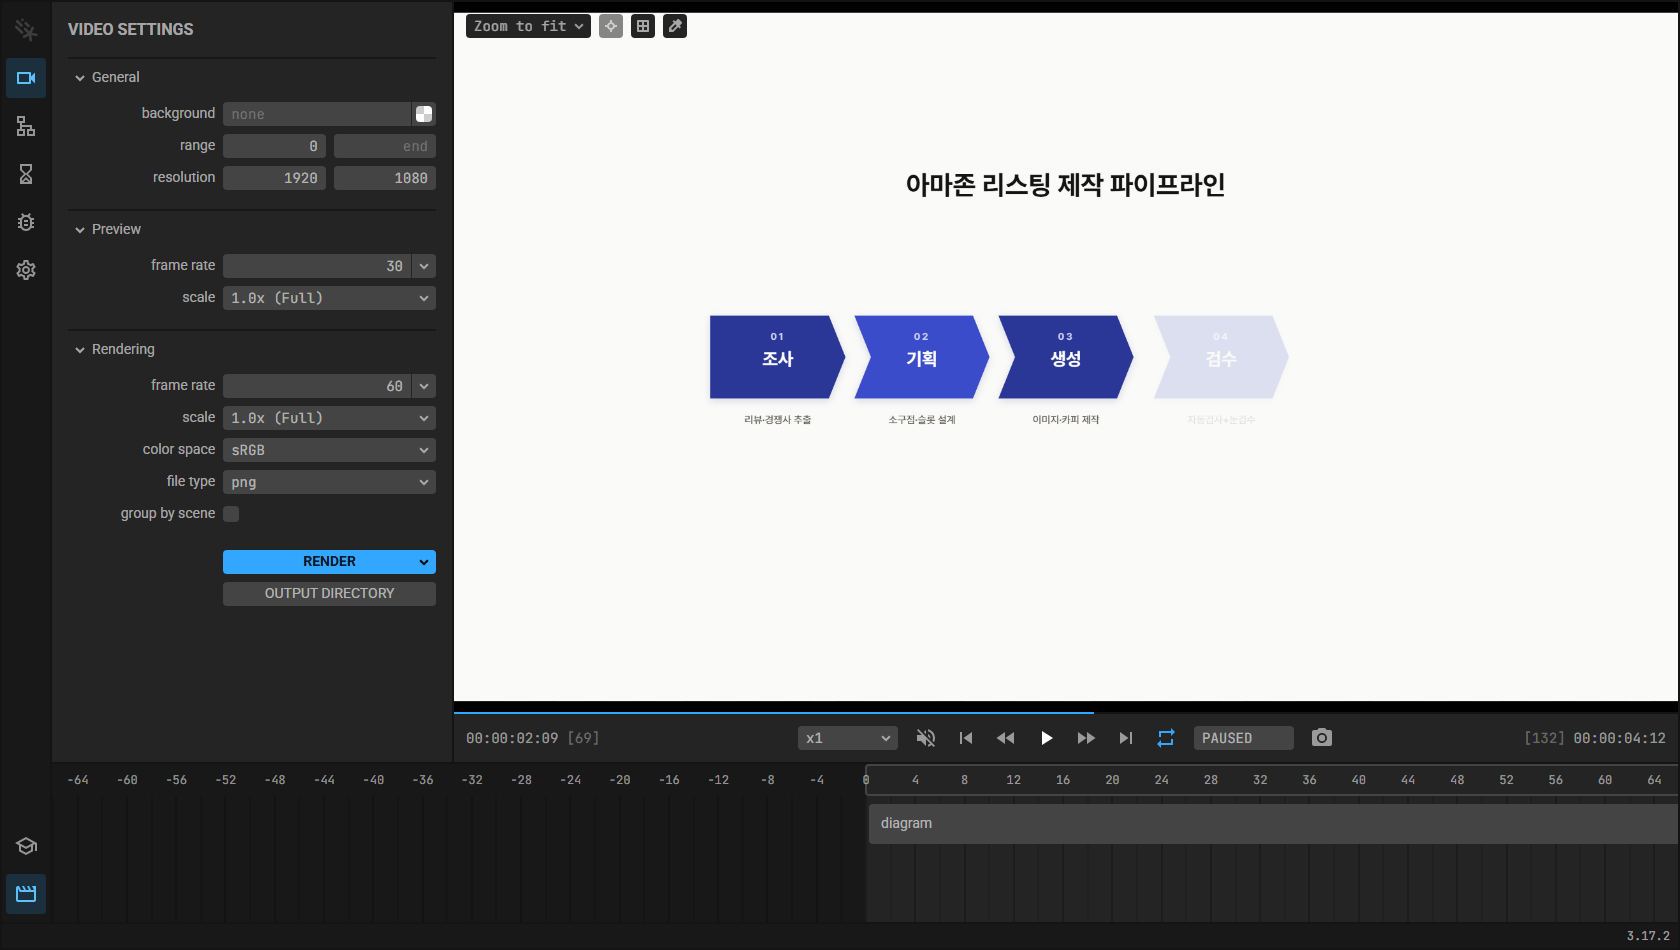
Task: Open the Rendering frame rate dropdown arrow
Action: [424, 386]
